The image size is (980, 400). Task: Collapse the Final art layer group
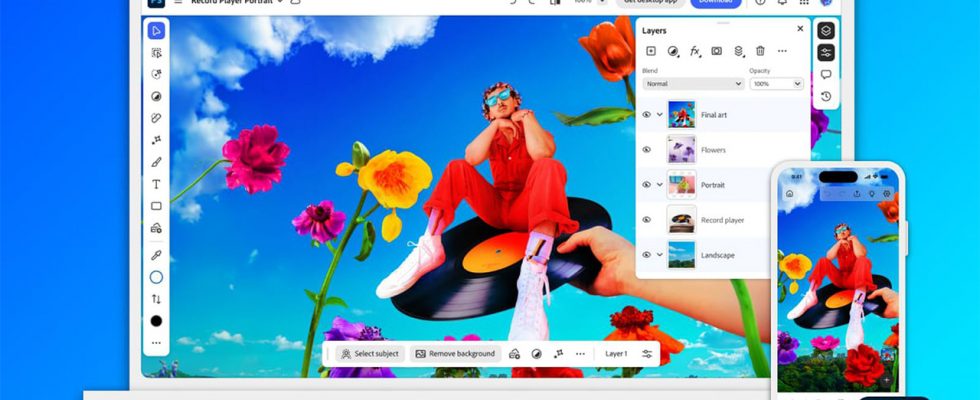tap(659, 115)
